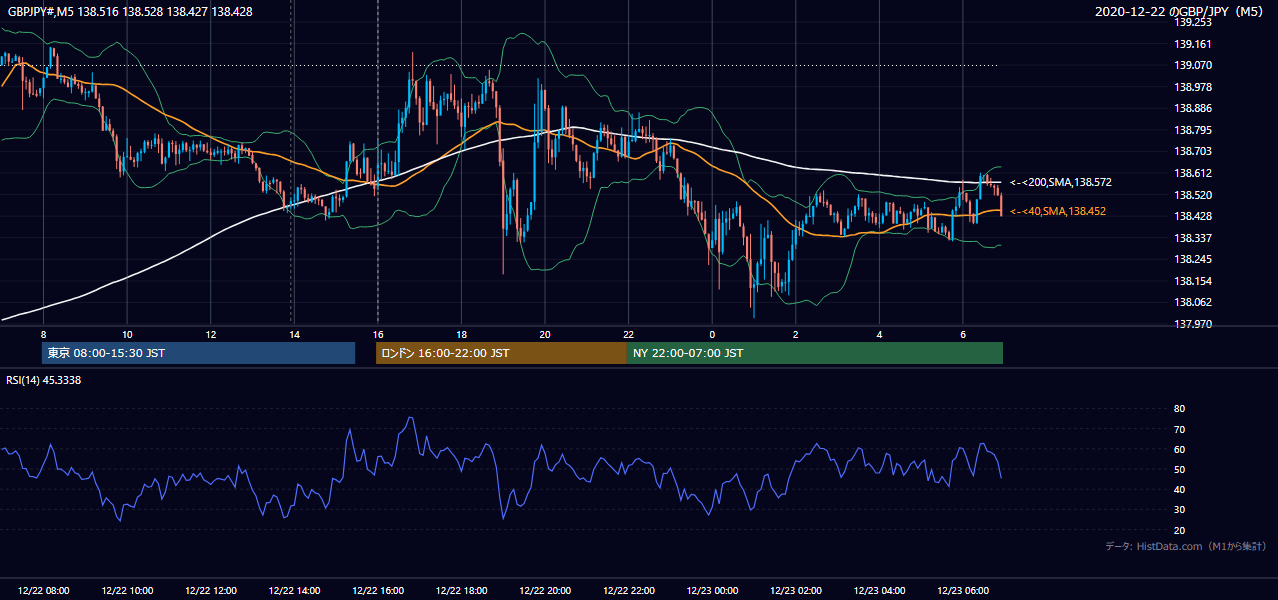Click the 12/22 12:00 bottom time label
The height and width of the screenshot is (600, 1278).
click(211, 591)
